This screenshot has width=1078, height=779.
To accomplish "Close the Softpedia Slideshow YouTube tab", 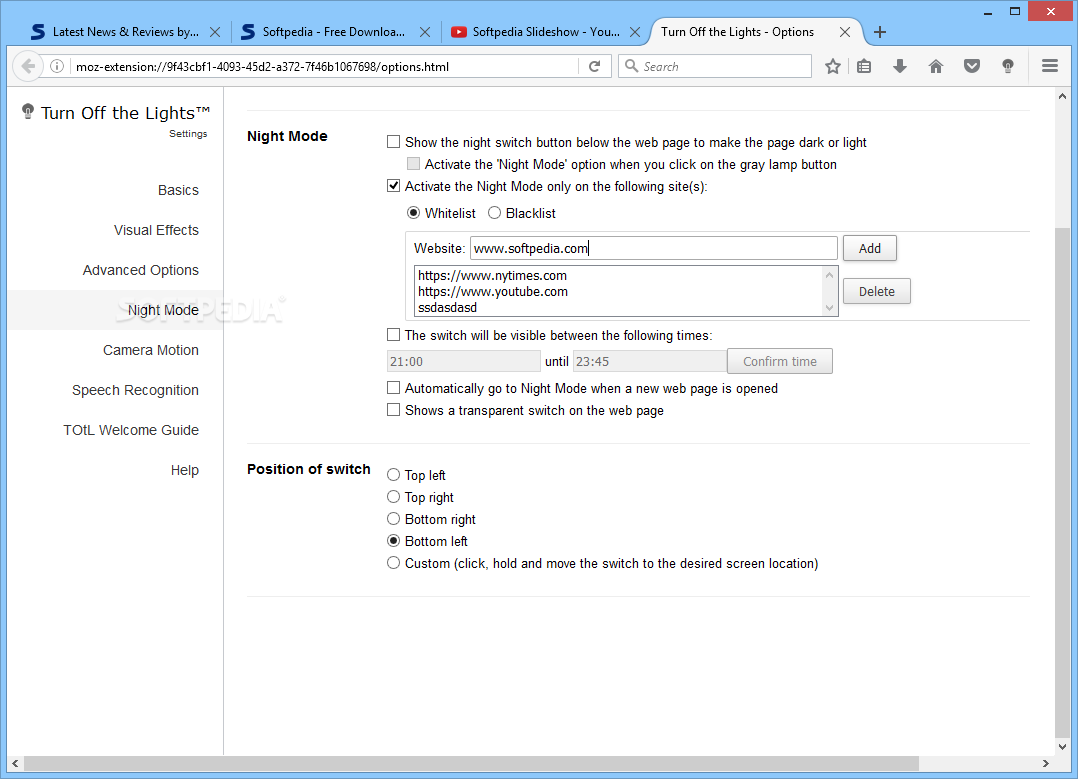I will point(635,32).
